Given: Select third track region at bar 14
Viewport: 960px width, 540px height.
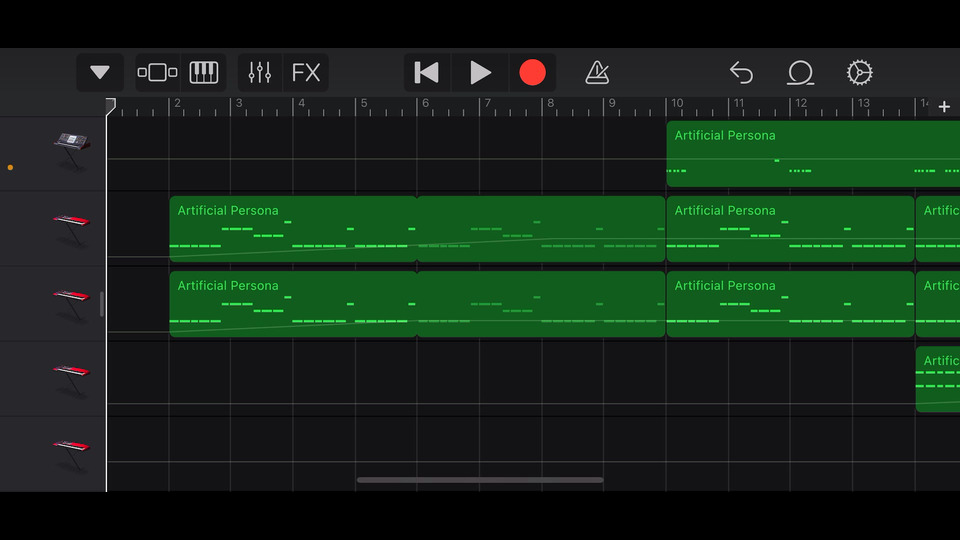Looking at the screenshot, I should (938, 304).
